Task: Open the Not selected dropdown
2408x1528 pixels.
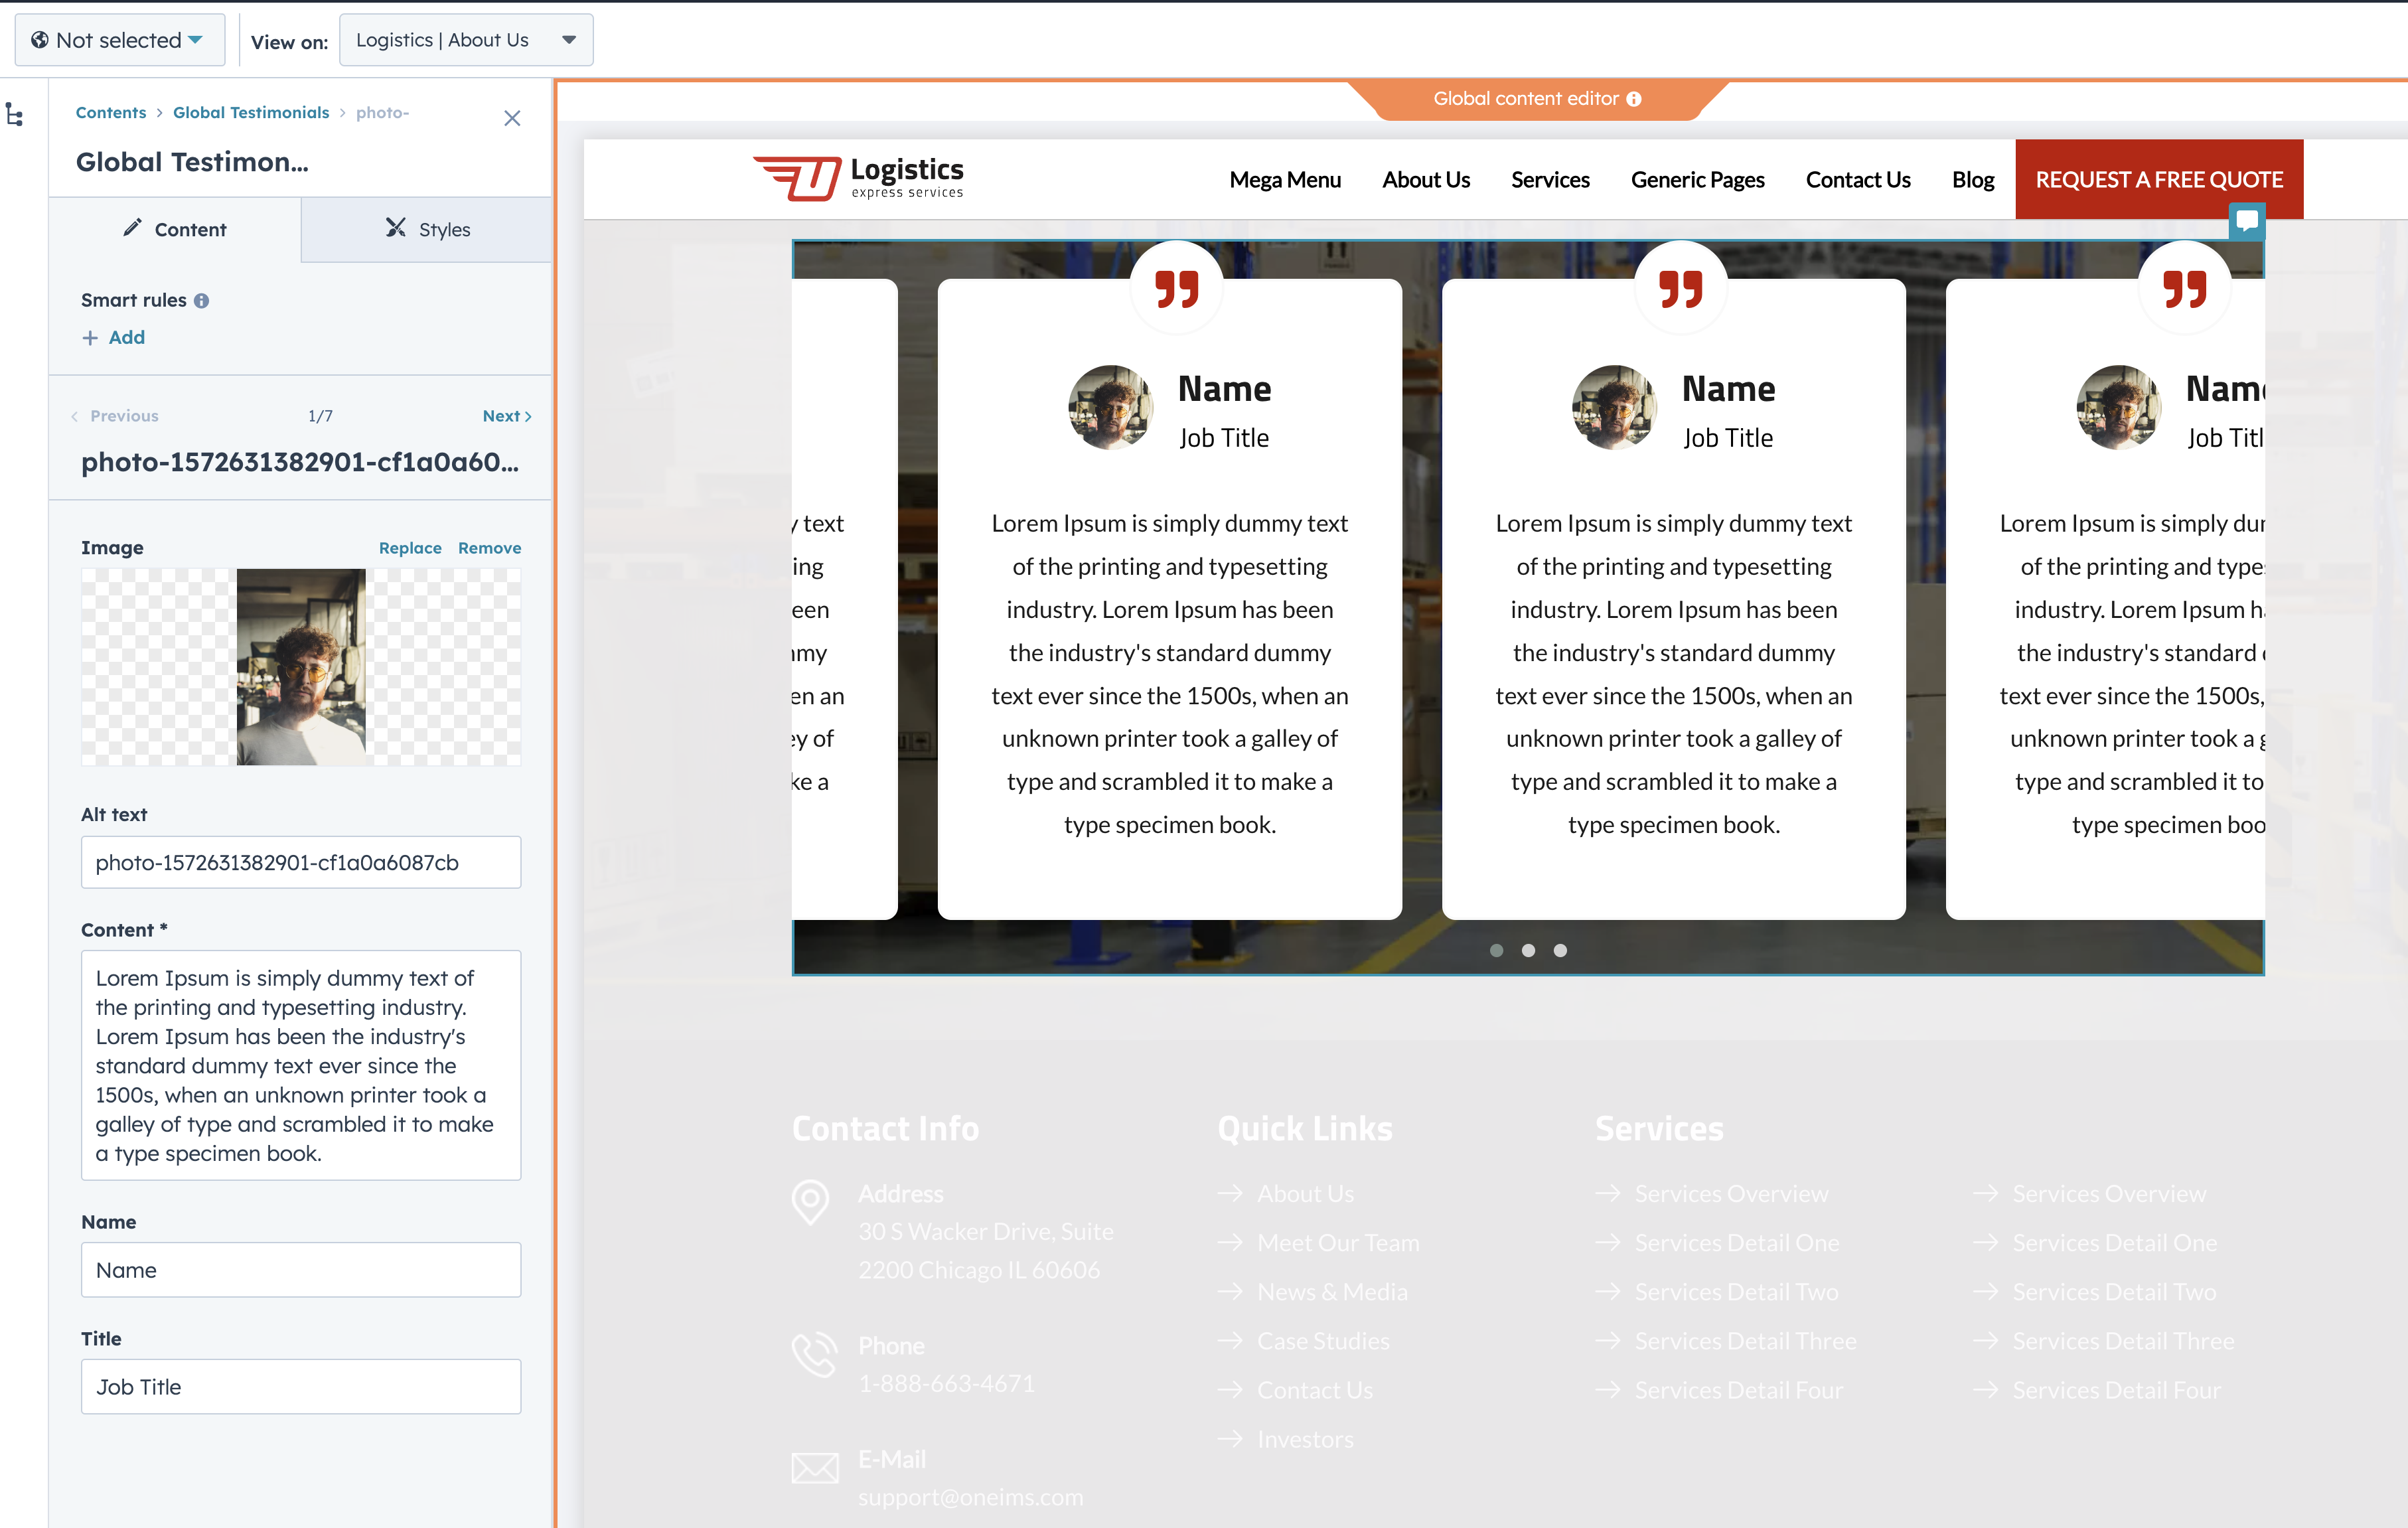Action: [119, 40]
